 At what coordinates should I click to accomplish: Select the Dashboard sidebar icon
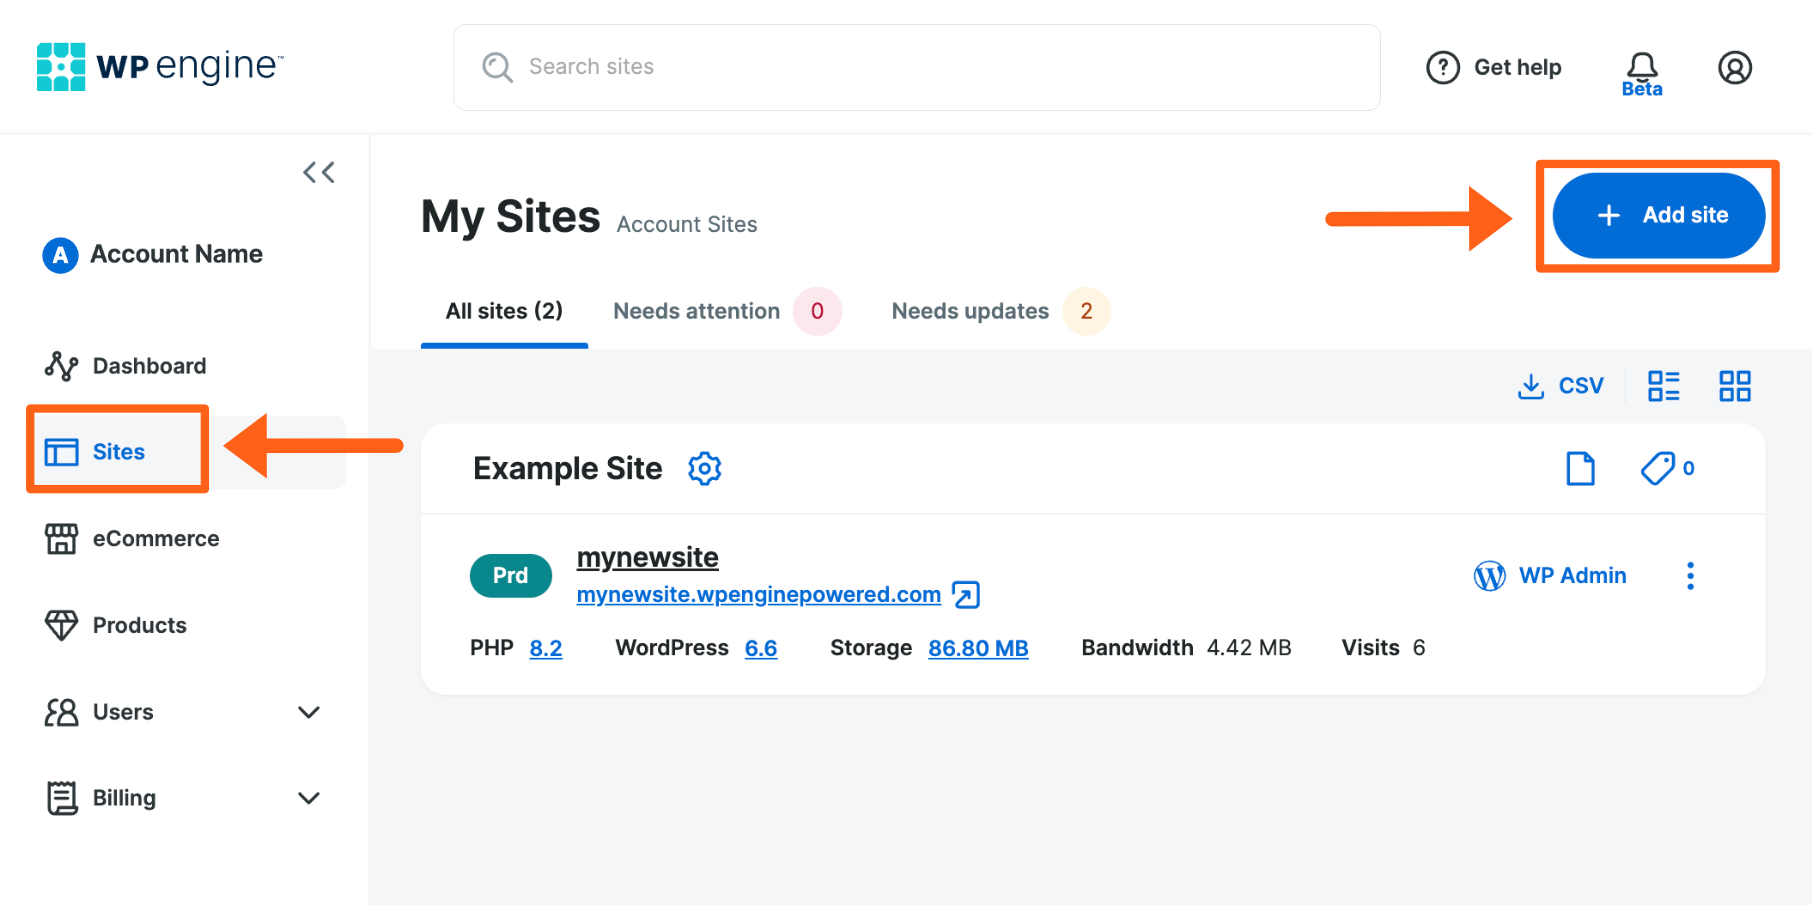click(x=61, y=365)
